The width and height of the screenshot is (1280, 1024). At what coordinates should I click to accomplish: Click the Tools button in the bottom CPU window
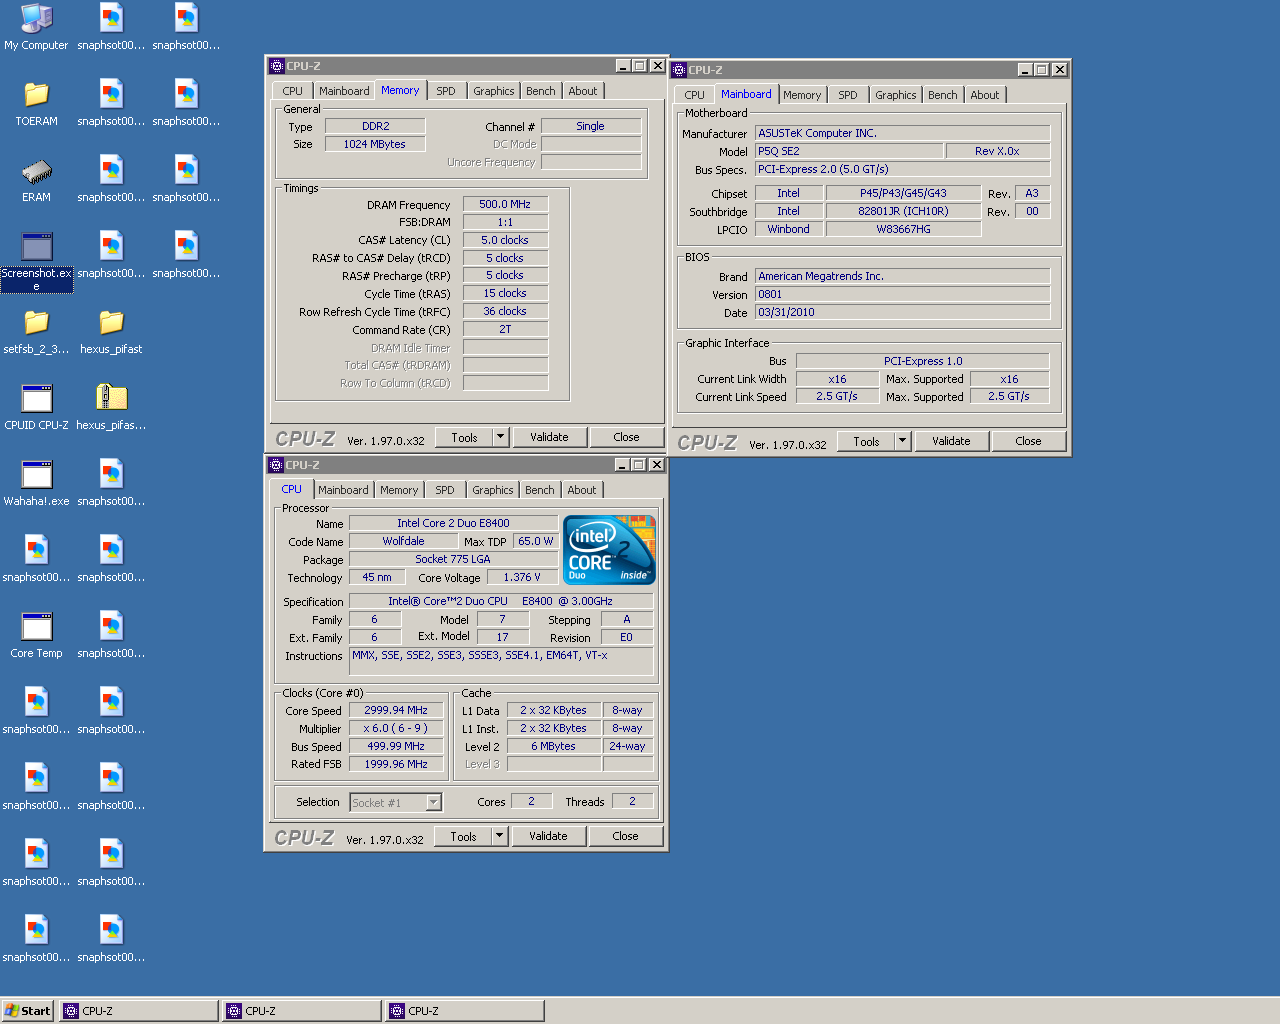464,836
